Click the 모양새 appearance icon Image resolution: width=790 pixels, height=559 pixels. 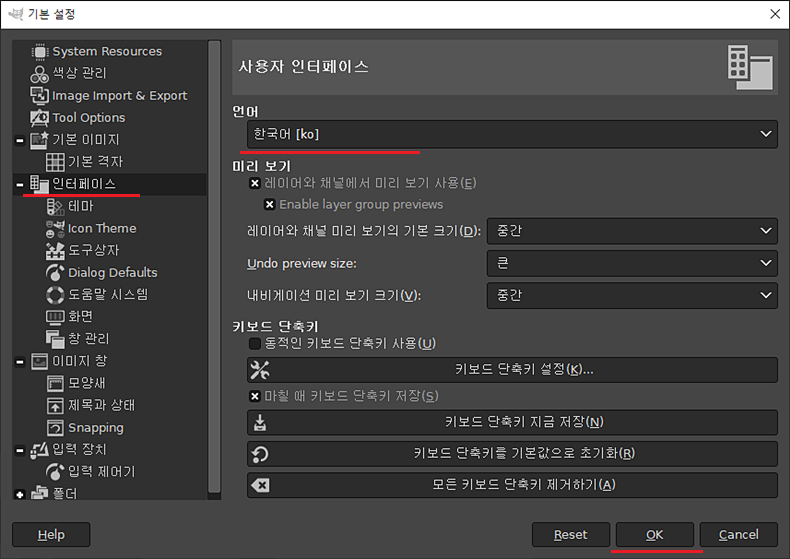55,383
